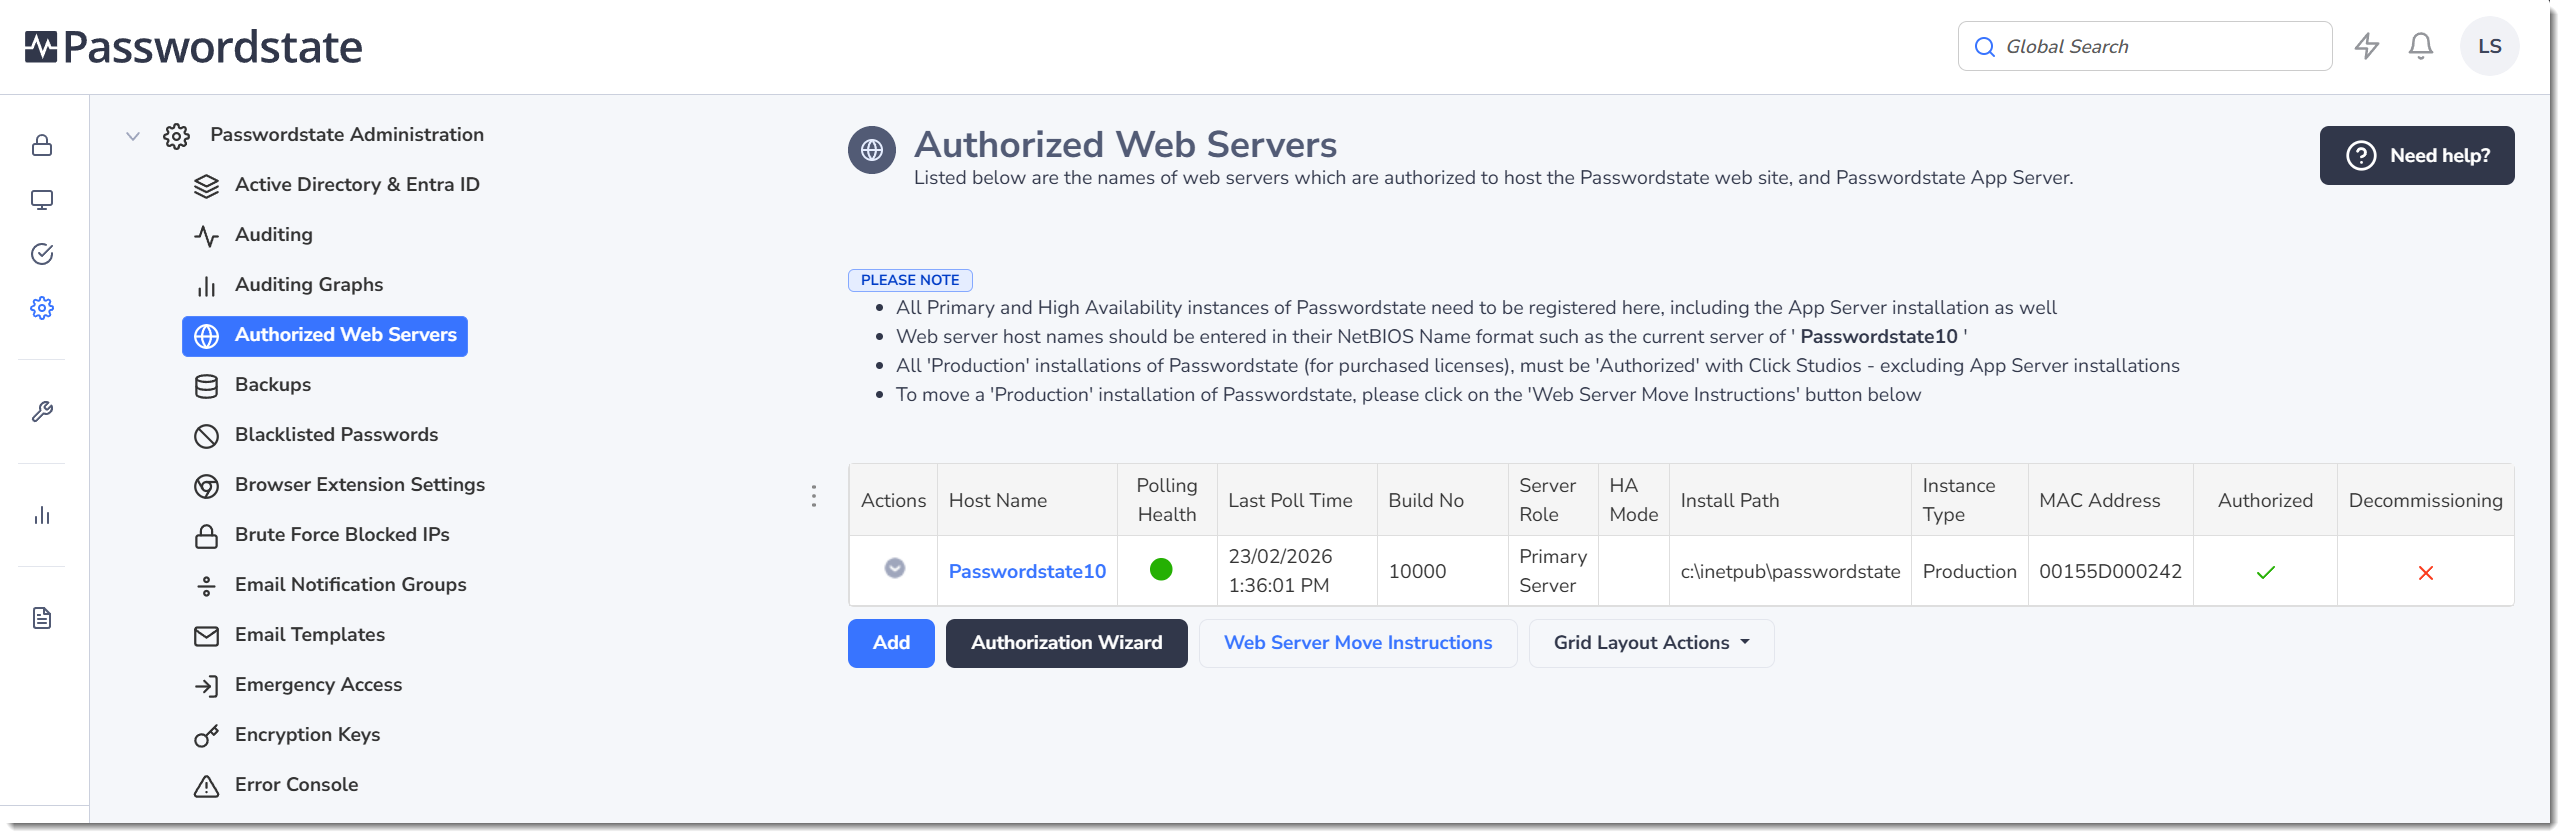Image resolution: width=2565 pixels, height=838 pixels.
Task: Click the Need help? button
Action: [x=2416, y=155]
